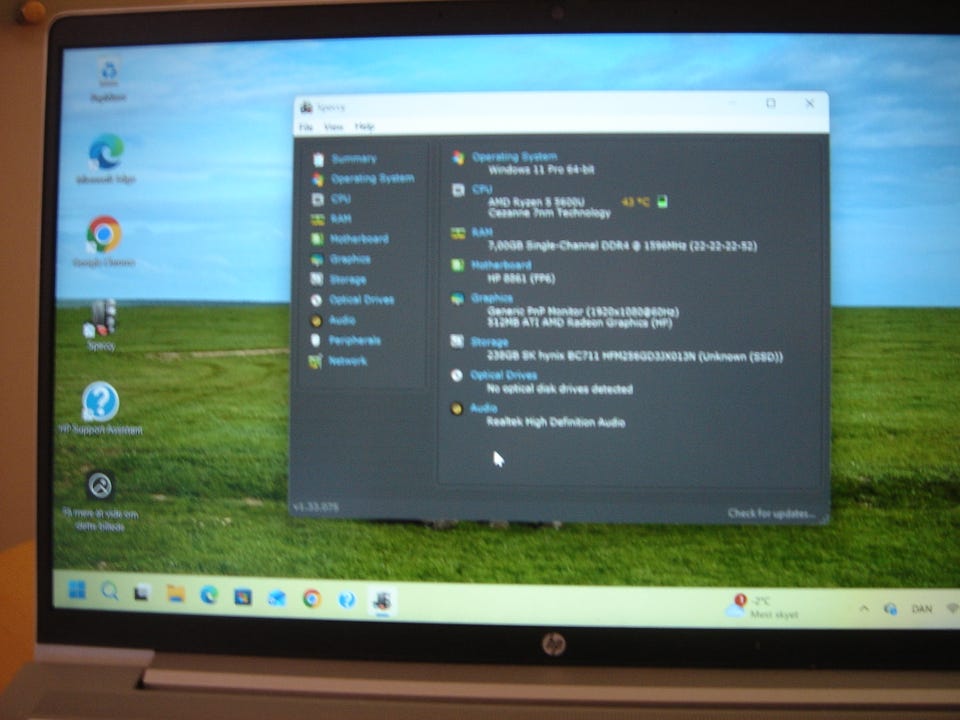Image resolution: width=960 pixels, height=720 pixels.
Task: Open Microsoft Edge from the taskbar
Action: tap(209, 595)
